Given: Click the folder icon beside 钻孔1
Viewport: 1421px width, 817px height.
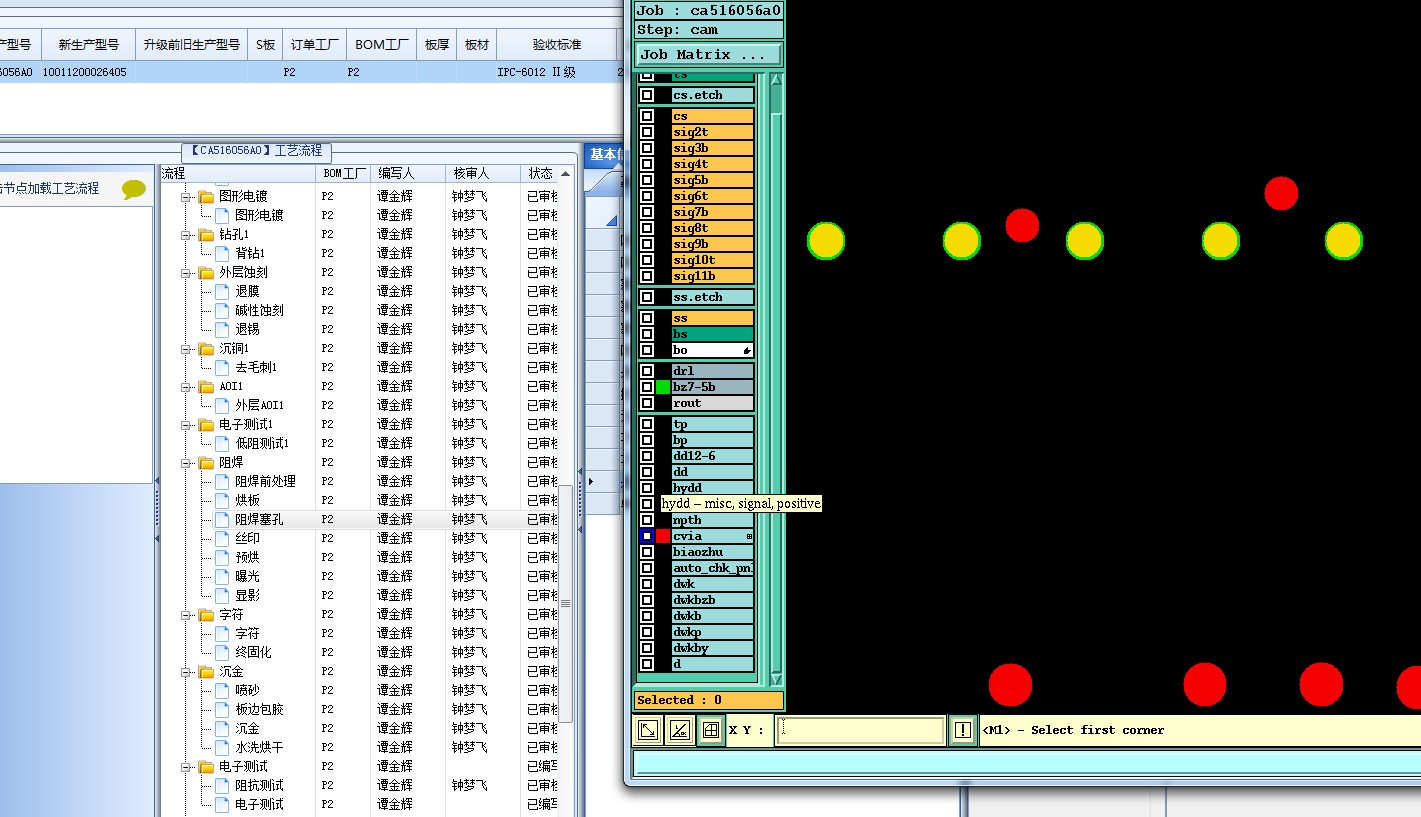Looking at the screenshot, I should click(207, 234).
